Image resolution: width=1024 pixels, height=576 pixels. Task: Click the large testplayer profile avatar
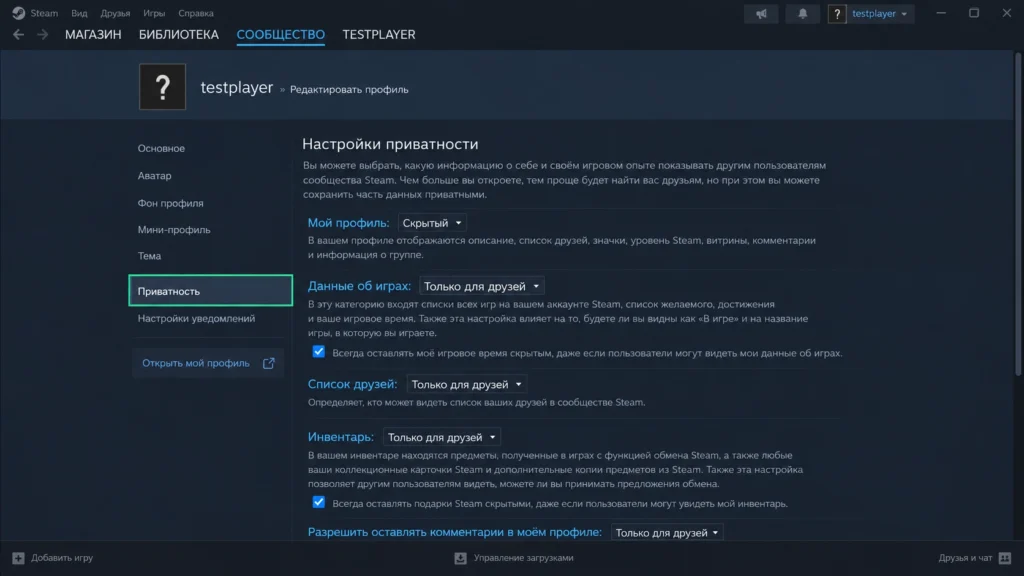click(163, 87)
